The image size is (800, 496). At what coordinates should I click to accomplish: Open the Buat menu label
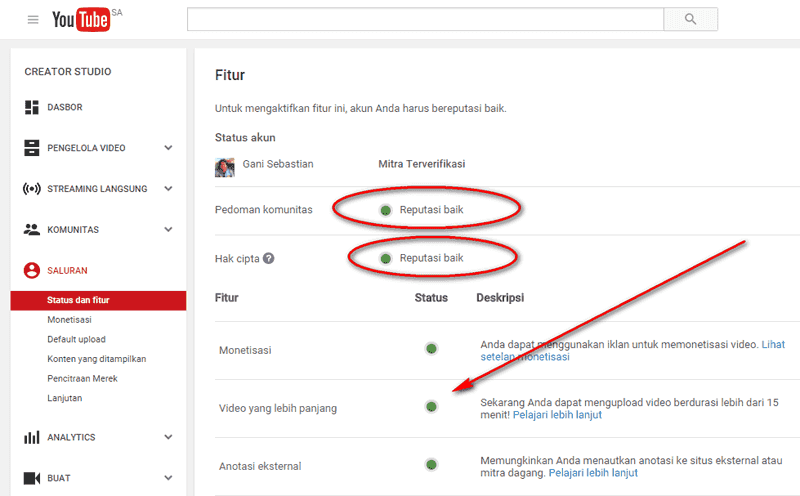point(59,478)
